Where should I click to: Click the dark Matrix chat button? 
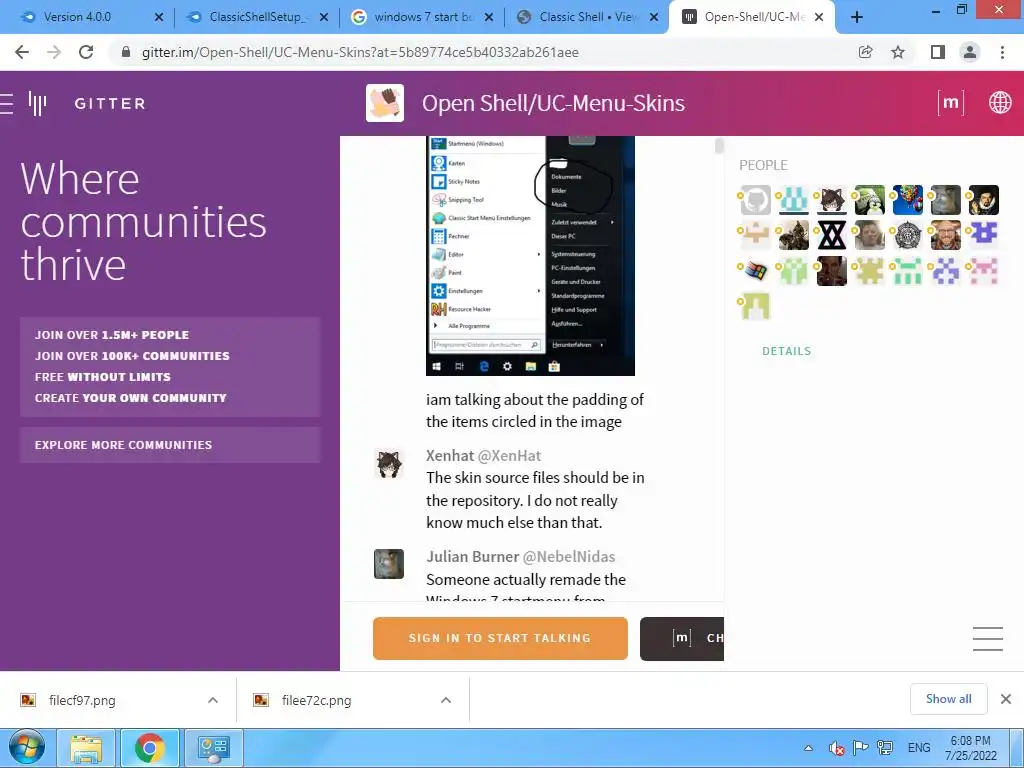pyautogui.click(x=682, y=639)
